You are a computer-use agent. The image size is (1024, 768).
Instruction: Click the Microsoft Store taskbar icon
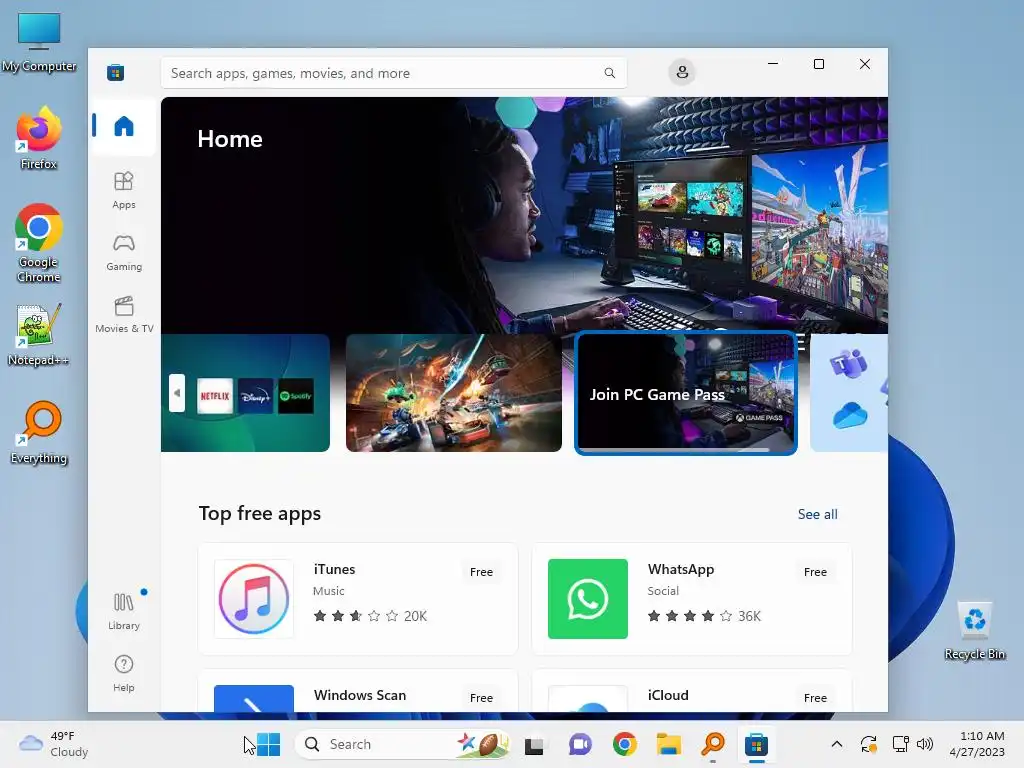756,744
